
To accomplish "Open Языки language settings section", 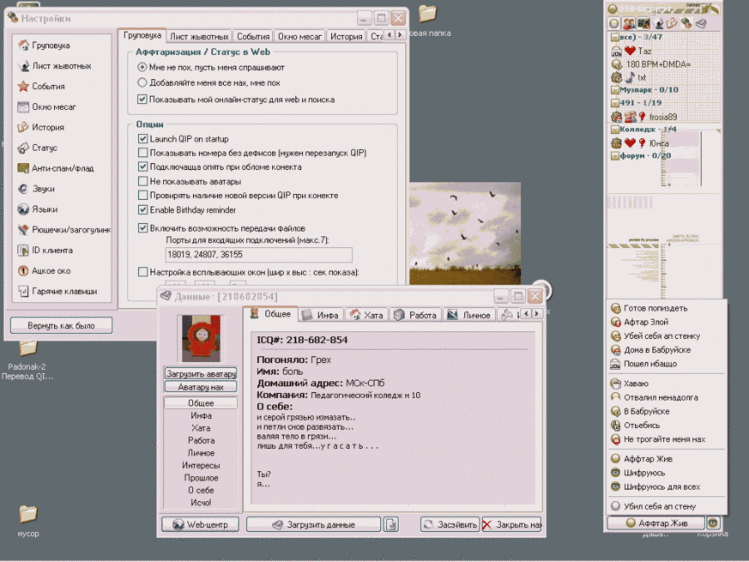I will point(38,209).
